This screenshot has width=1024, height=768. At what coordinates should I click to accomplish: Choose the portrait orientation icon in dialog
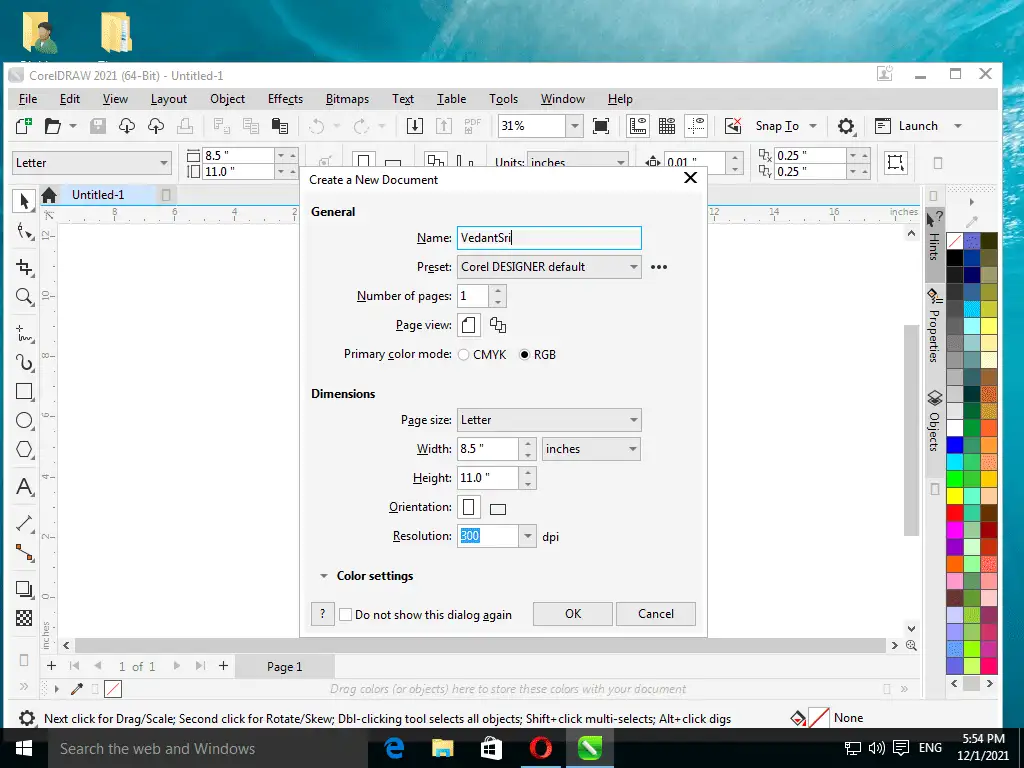468,507
